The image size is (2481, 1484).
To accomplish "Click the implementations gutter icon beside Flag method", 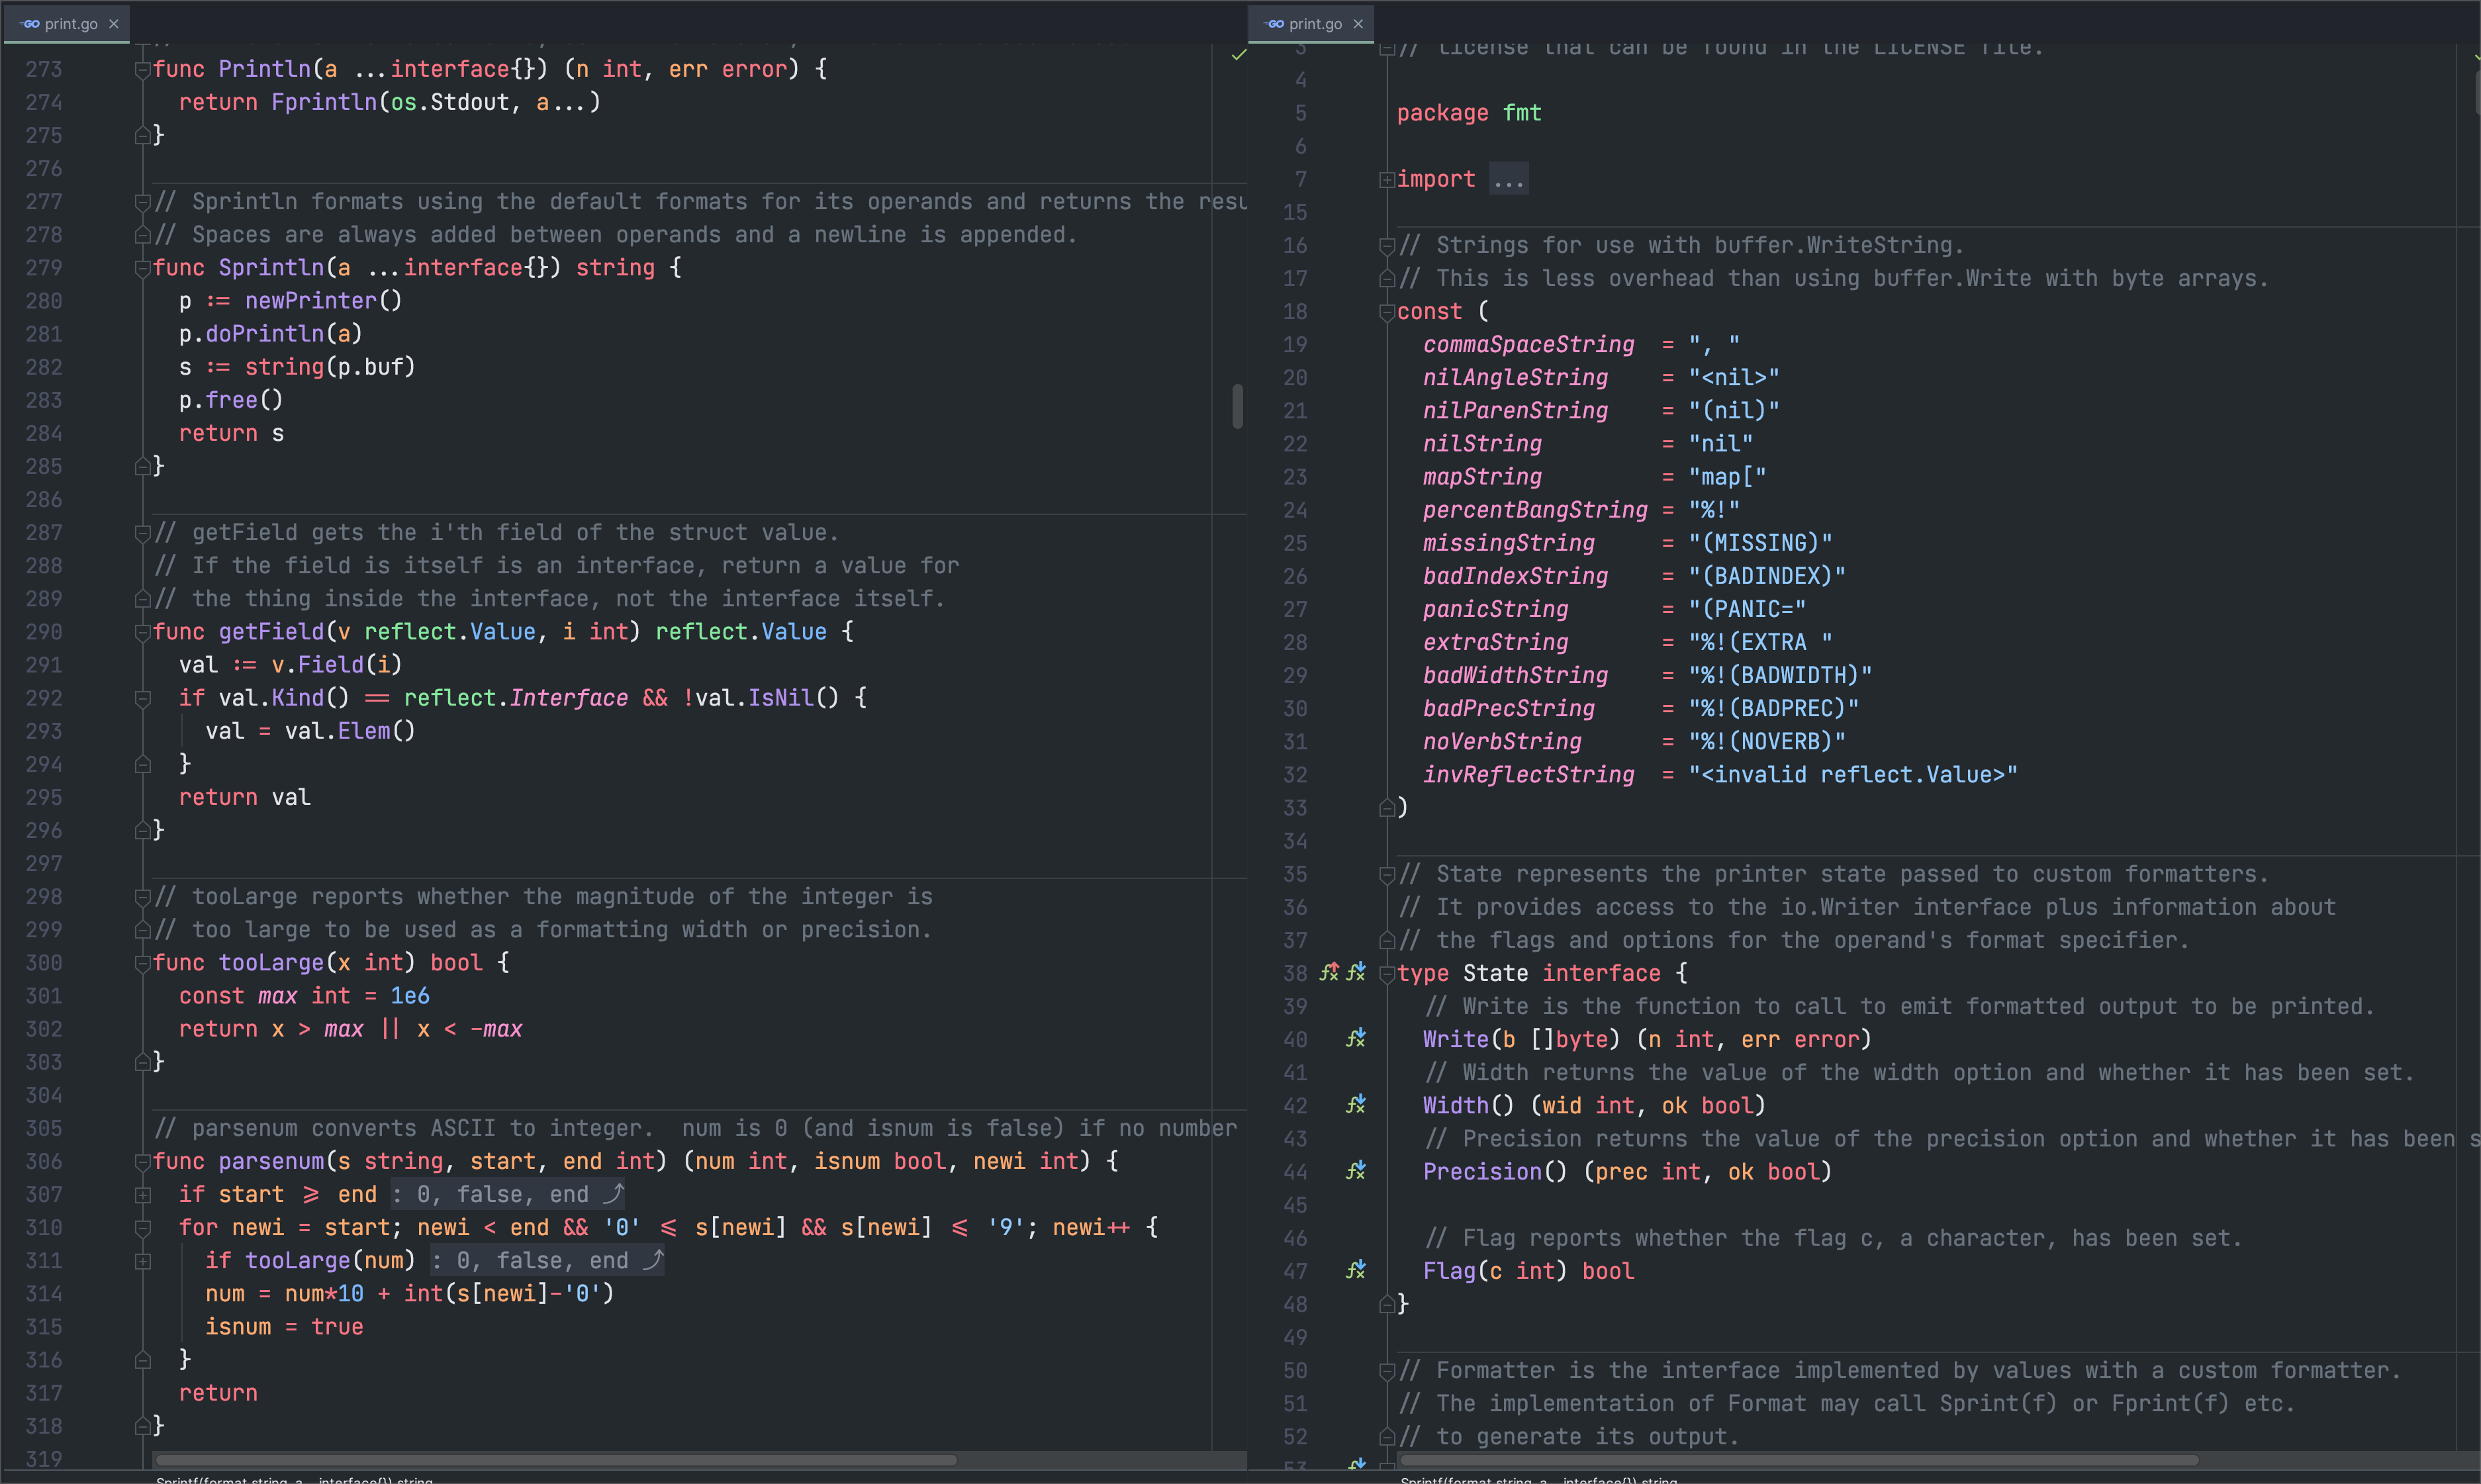I will tap(1355, 1270).
